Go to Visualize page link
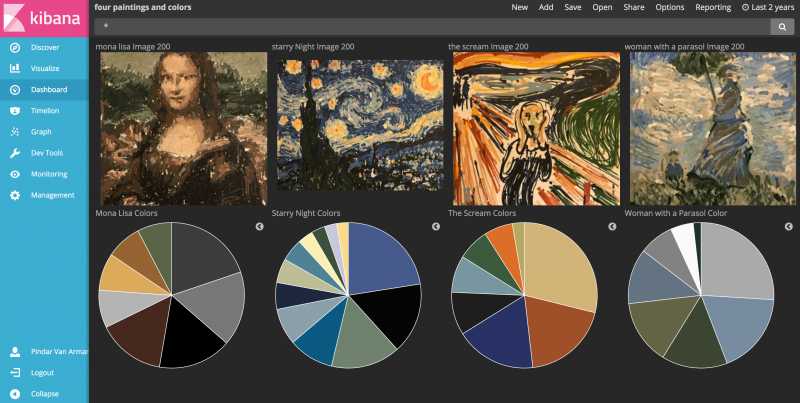800x403 pixels. coord(45,68)
